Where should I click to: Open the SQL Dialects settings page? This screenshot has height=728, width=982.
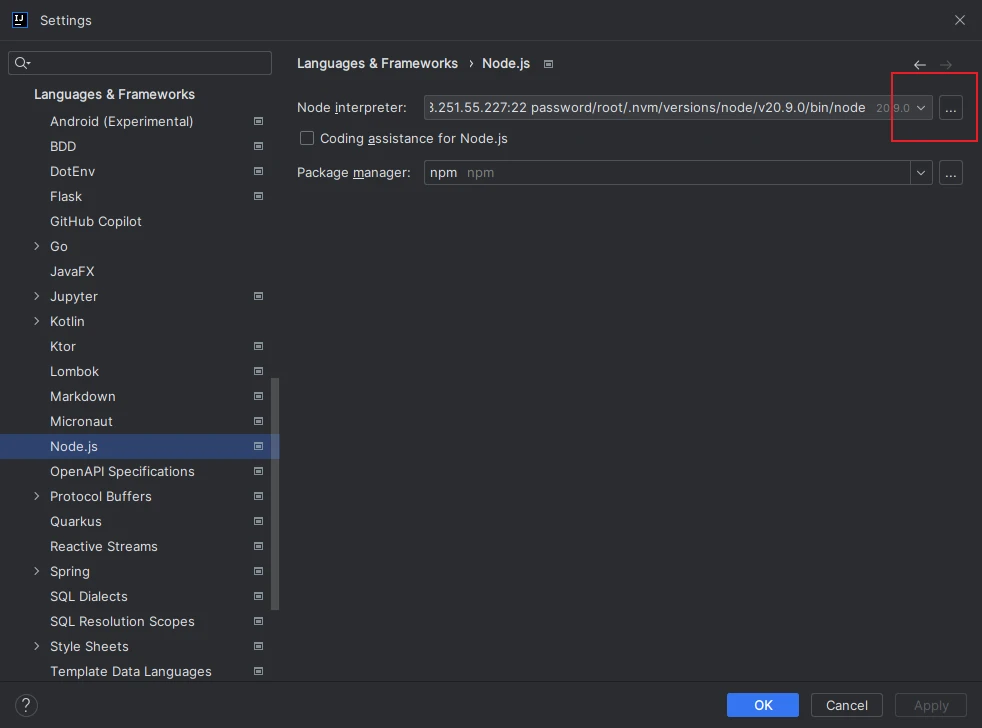[89, 596]
